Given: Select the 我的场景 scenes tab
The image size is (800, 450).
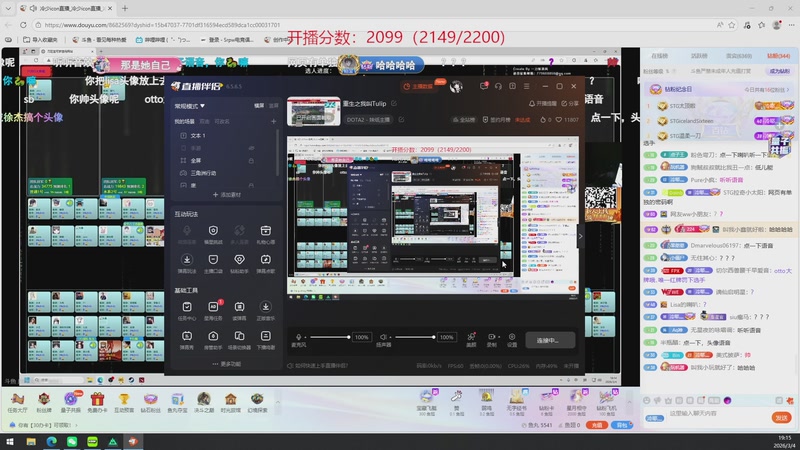Looking at the screenshot, I should click(185, 121).
